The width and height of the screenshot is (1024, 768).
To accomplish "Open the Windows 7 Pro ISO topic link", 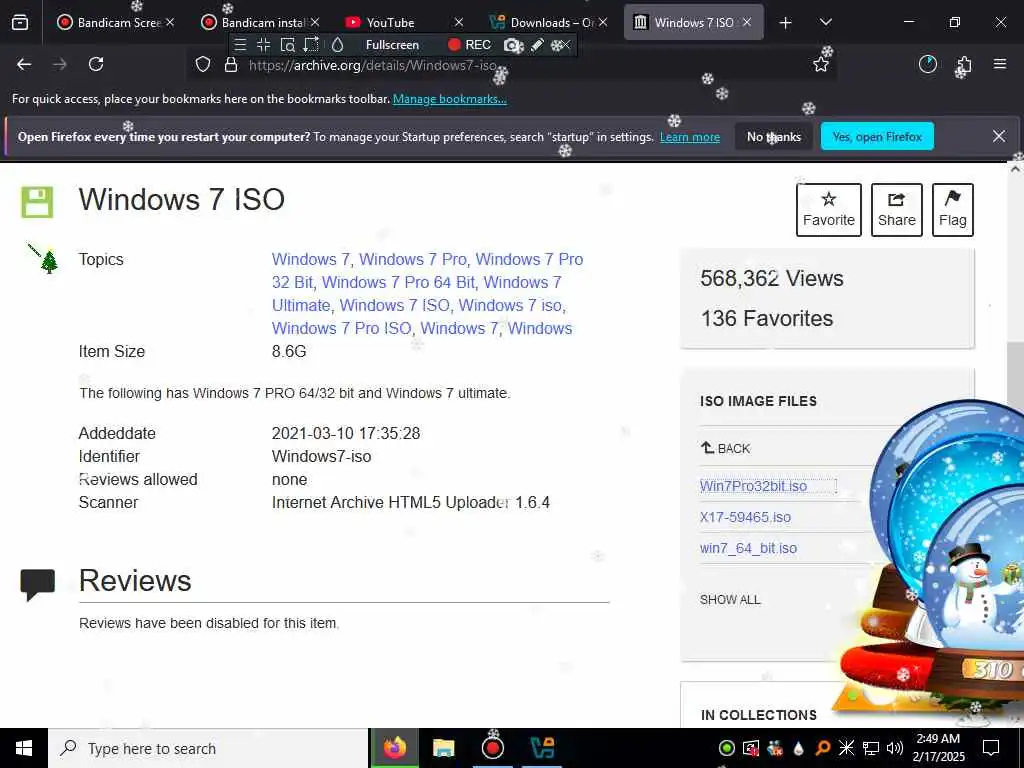I will (342, 328).
